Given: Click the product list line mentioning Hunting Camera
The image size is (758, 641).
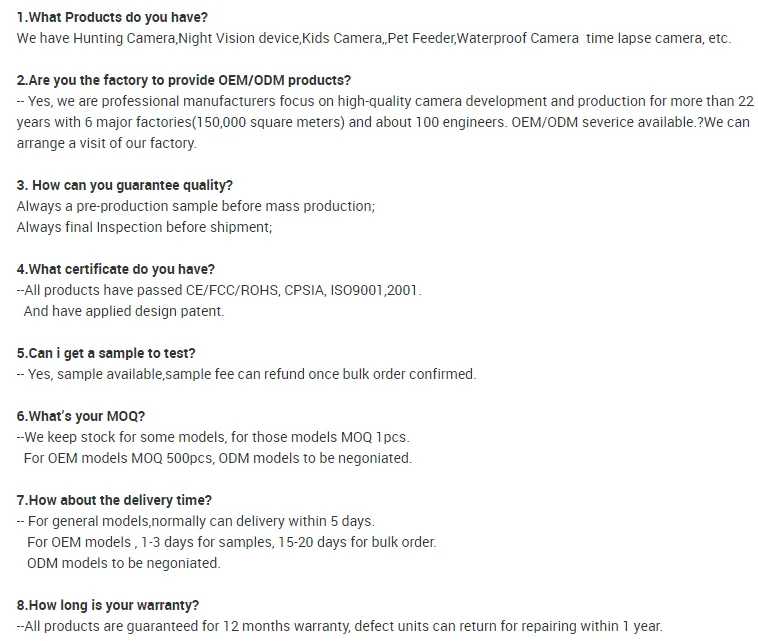Looking at the screenshot, I should click(373, 39).
